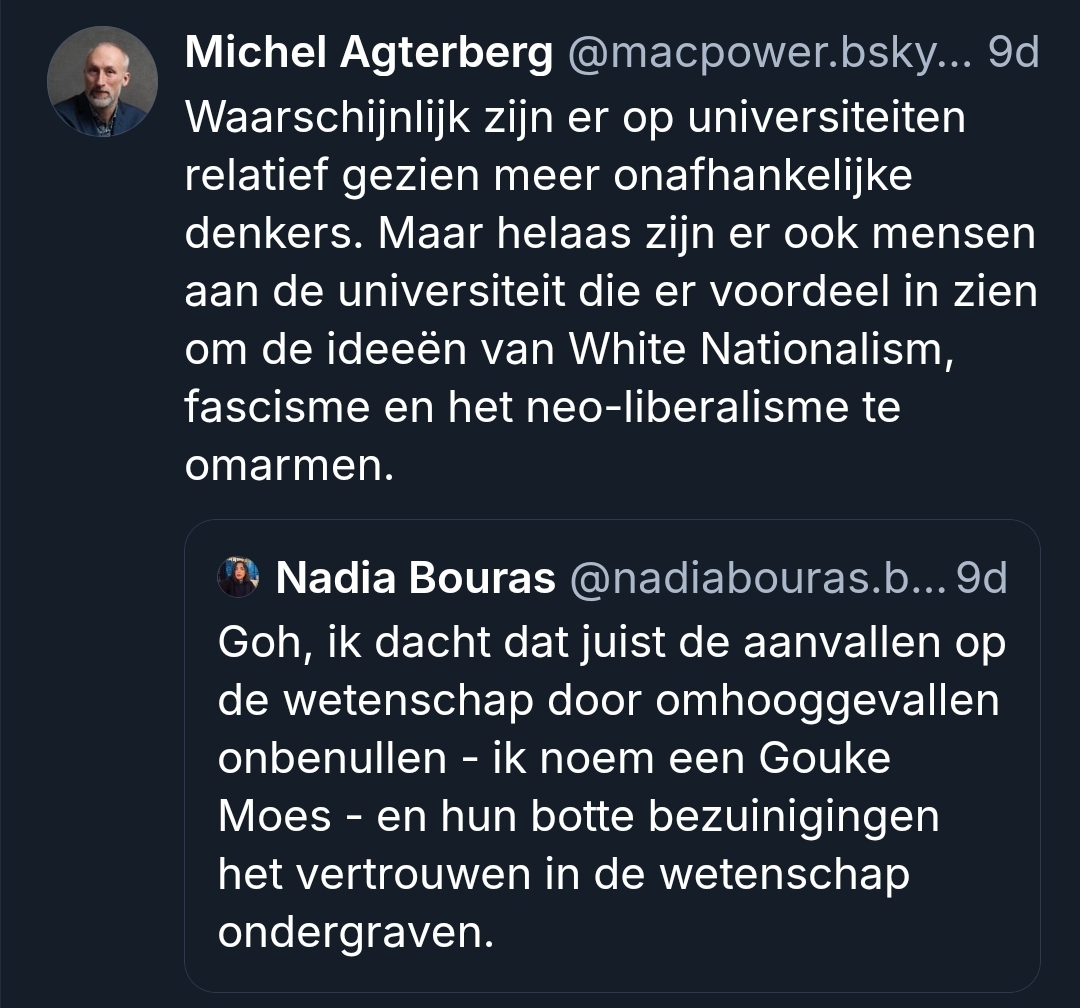The width and height of the screenshot is (1080, 1008).
Task: Click "omhooggevallen" in the quoted post
Action: [827, 700]
